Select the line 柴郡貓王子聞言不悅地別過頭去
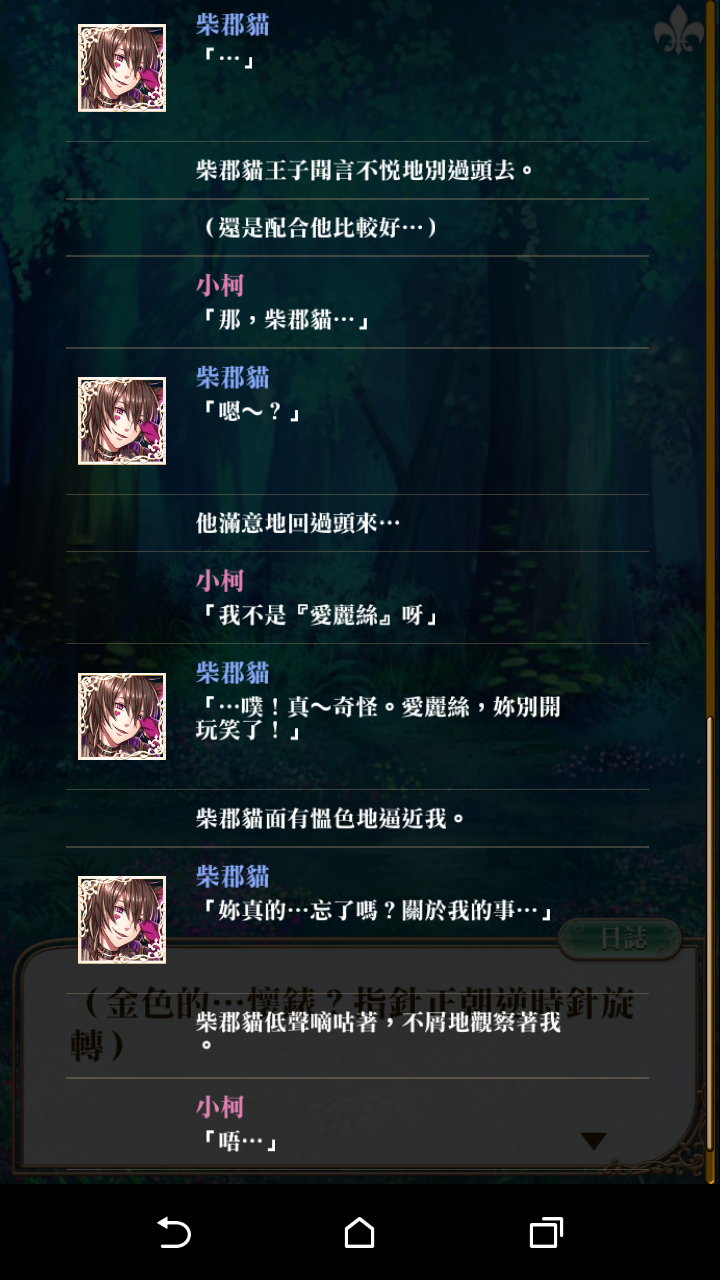The height and width of the screenshot is (1280, 720). pyautogui.click(x=367, y=170)
